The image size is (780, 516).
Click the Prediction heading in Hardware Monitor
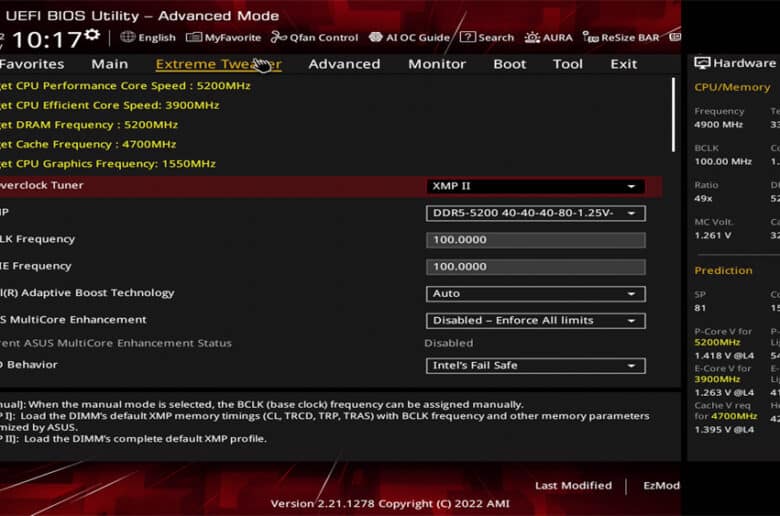(723, 270)
